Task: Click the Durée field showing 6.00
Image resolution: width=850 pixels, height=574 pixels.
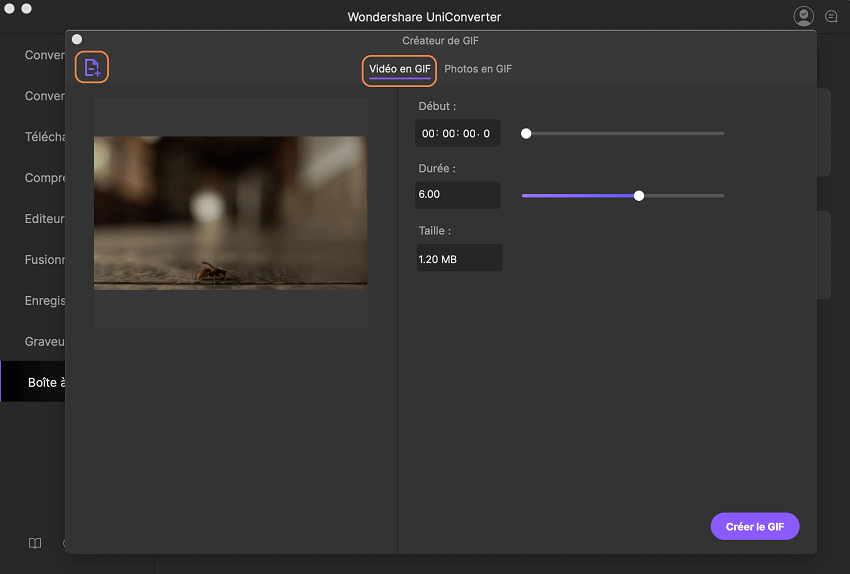Action: [x=458, y=196]
